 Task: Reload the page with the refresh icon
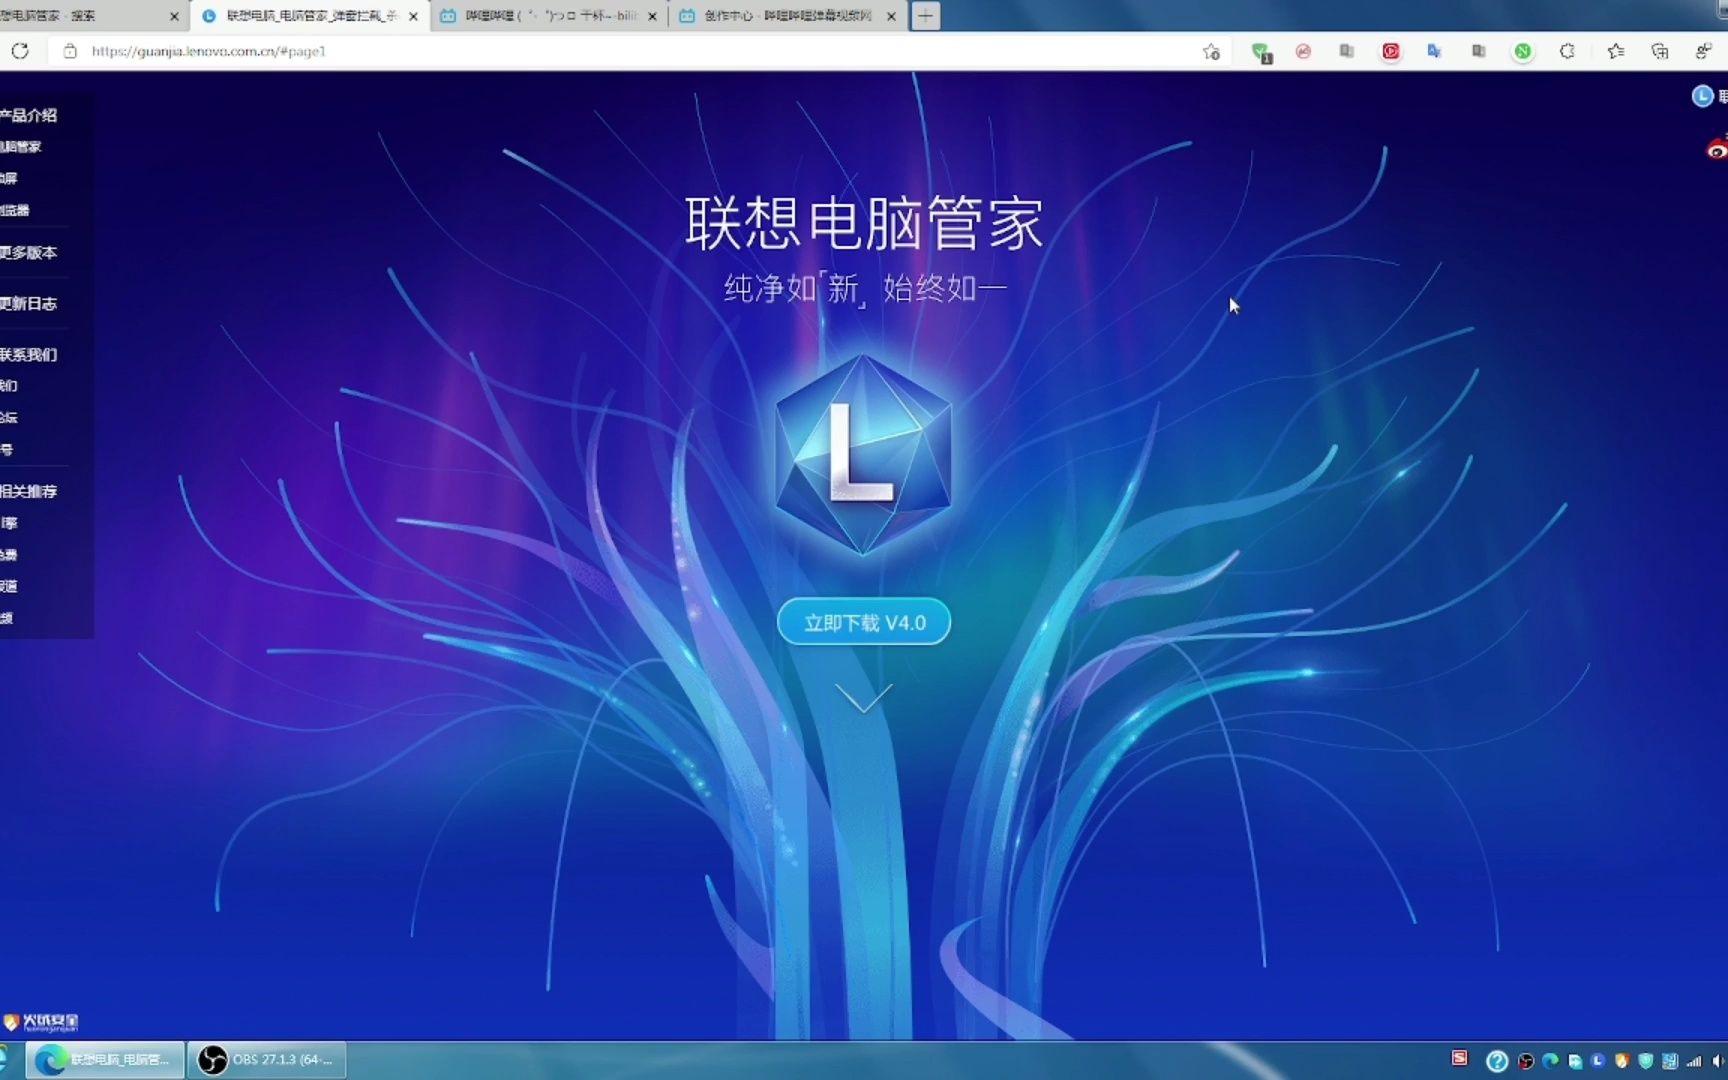(x=20, y=51)
